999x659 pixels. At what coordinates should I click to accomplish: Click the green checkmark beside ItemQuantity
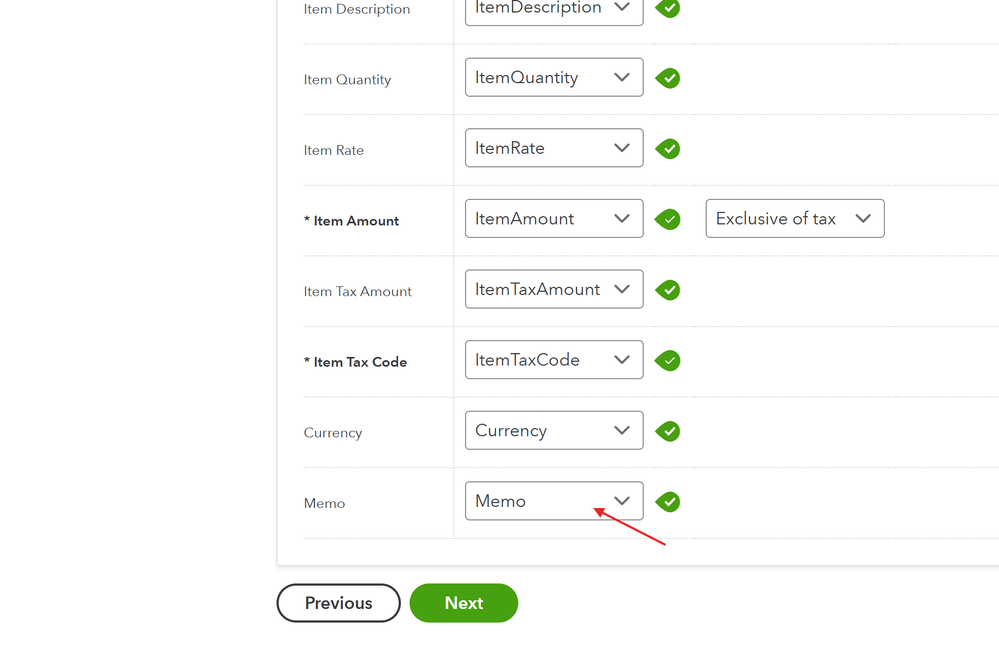pyautogui.click(x=668, y=78)
